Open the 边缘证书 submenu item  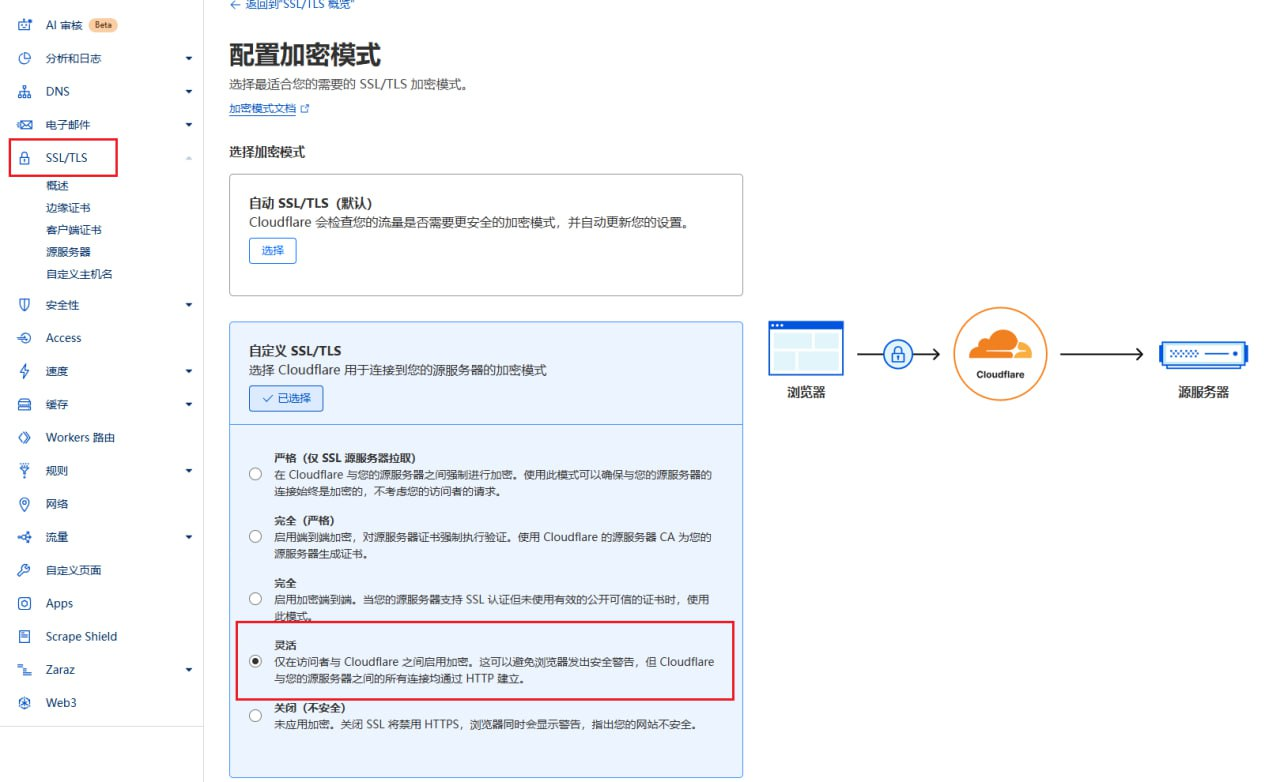click(x=68, y=208)
